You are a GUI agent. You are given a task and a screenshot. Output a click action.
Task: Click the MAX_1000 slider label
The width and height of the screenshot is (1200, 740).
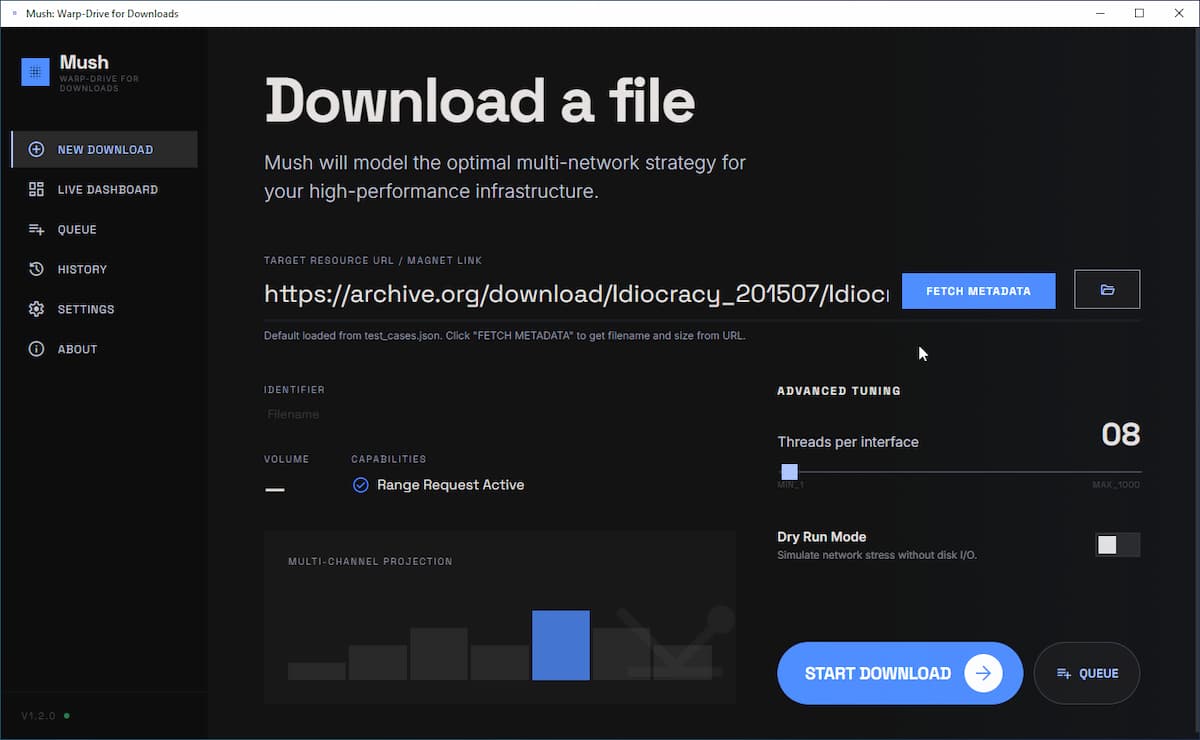pyautogui.click(x=1116, y=485)
